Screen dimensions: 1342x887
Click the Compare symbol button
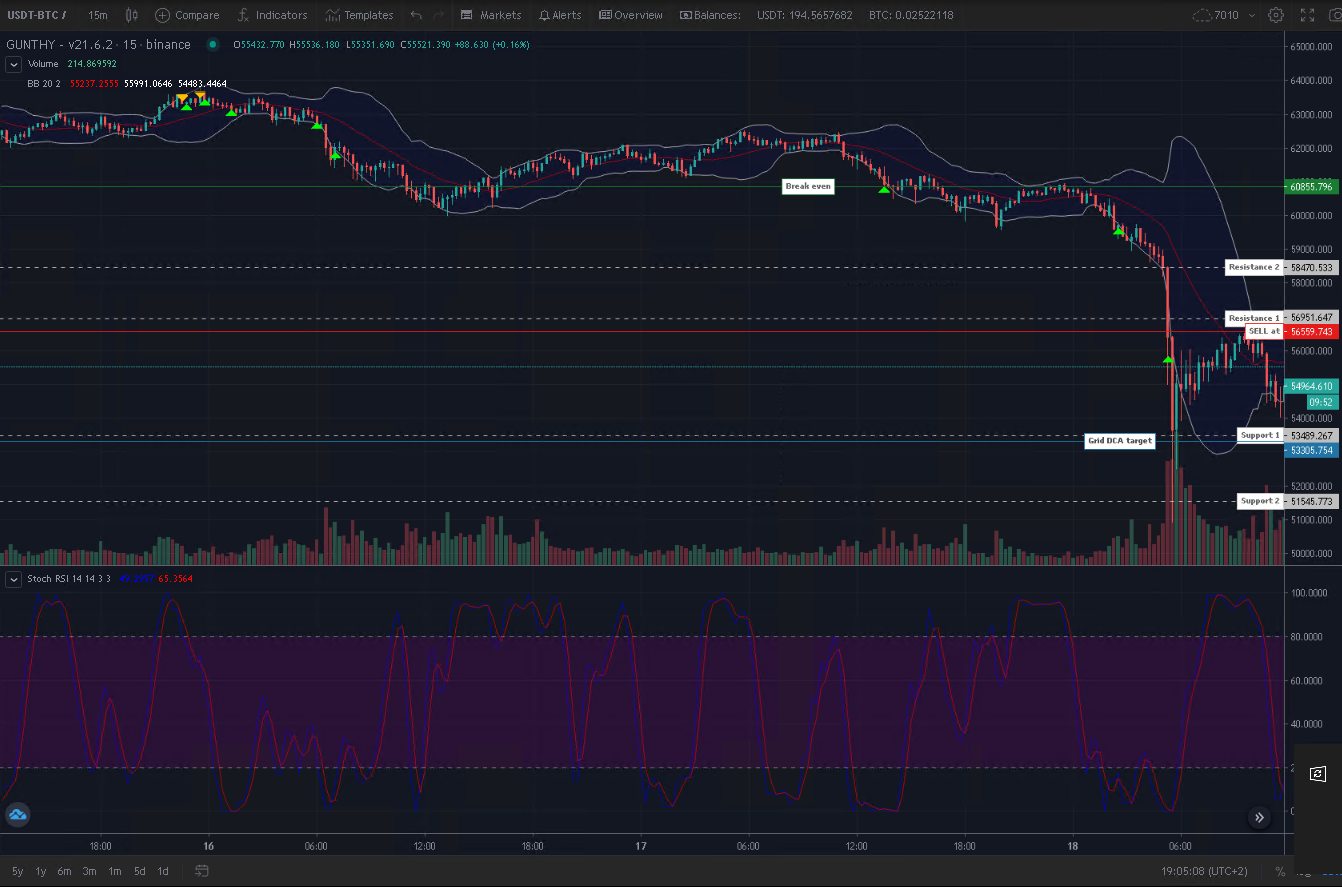tap(187, 15)
